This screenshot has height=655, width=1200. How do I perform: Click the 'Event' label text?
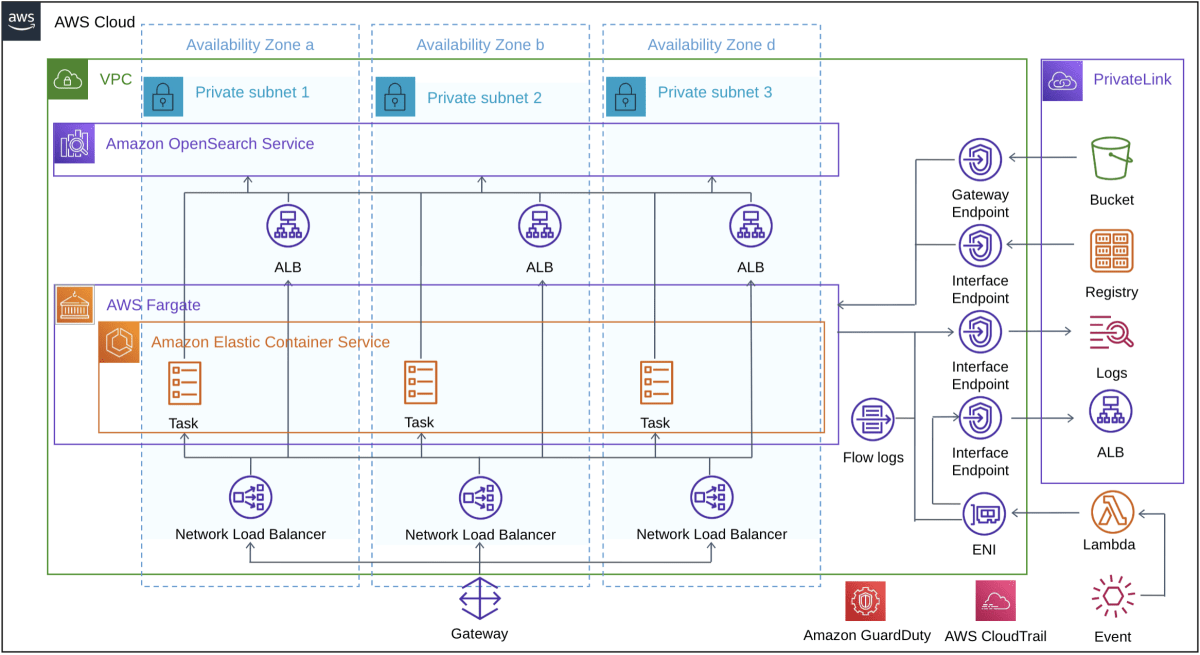coord(1113,637)
